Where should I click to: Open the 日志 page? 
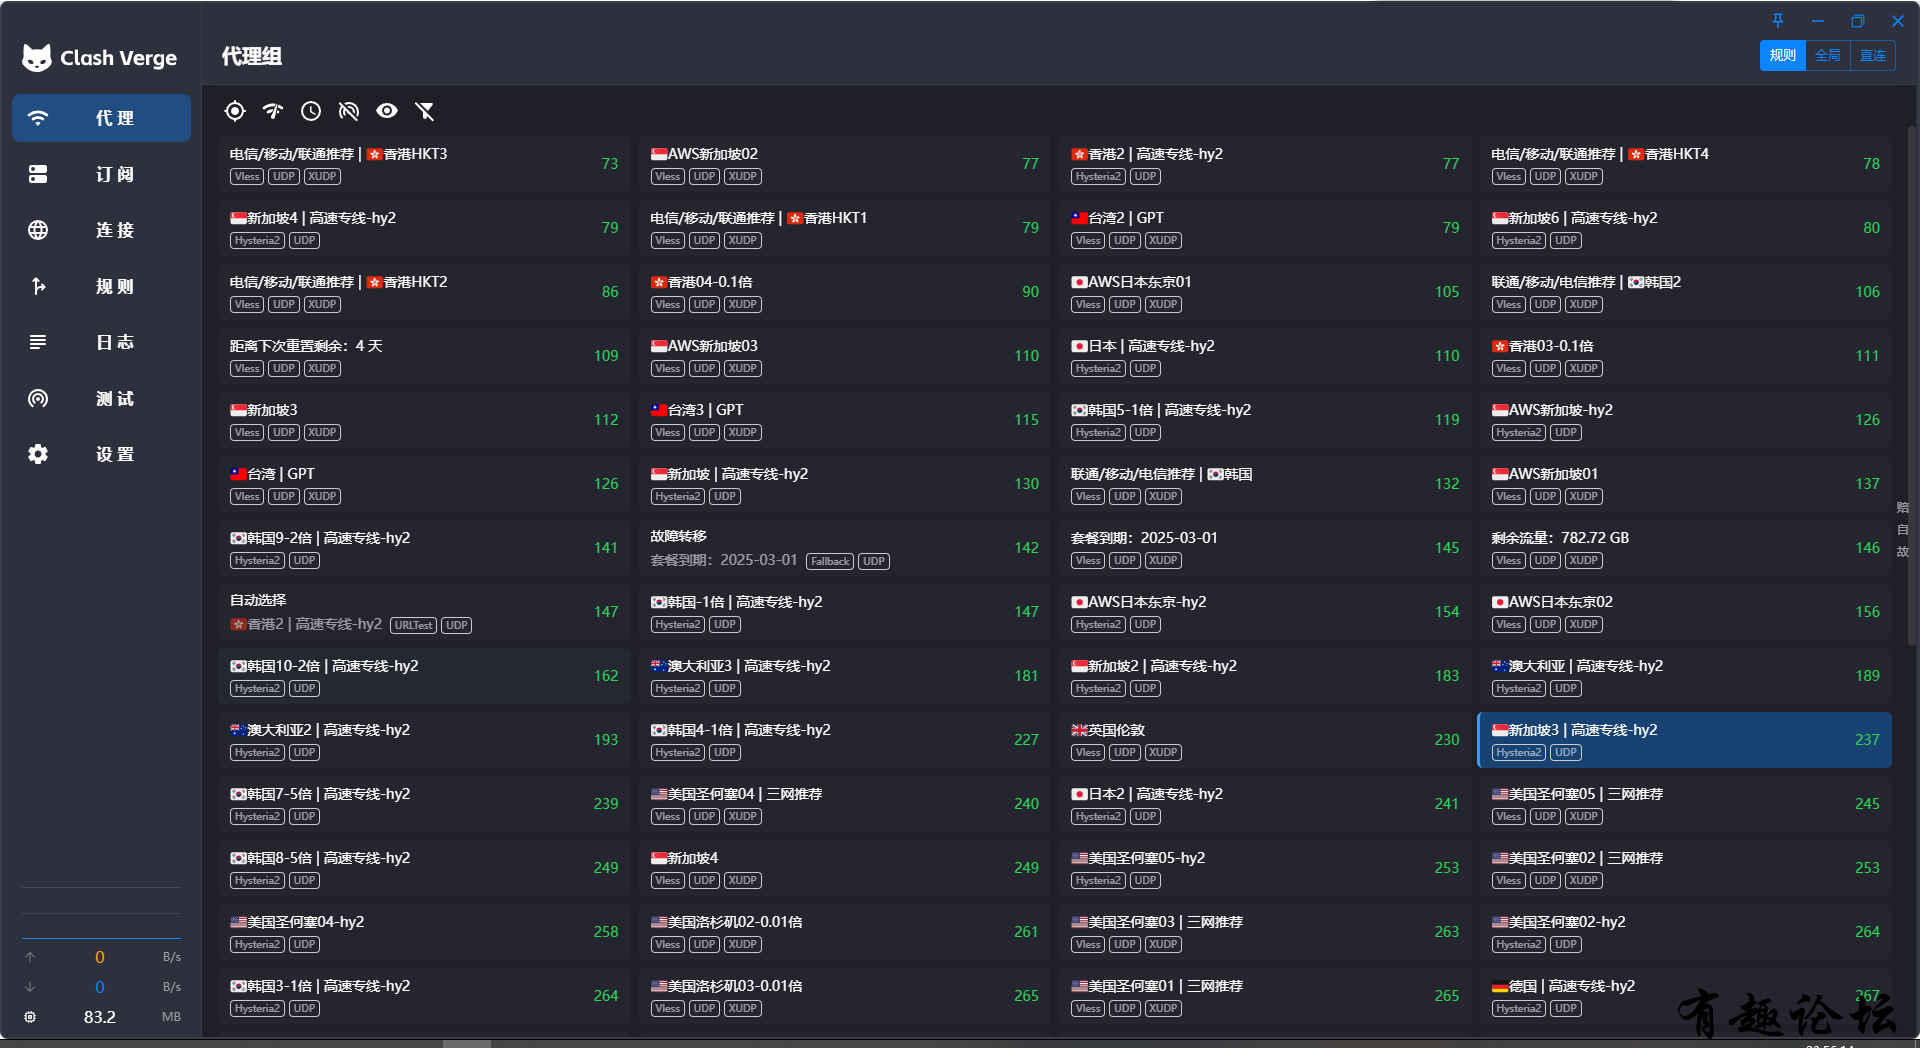pyautogui.click(x=101, y=342)
